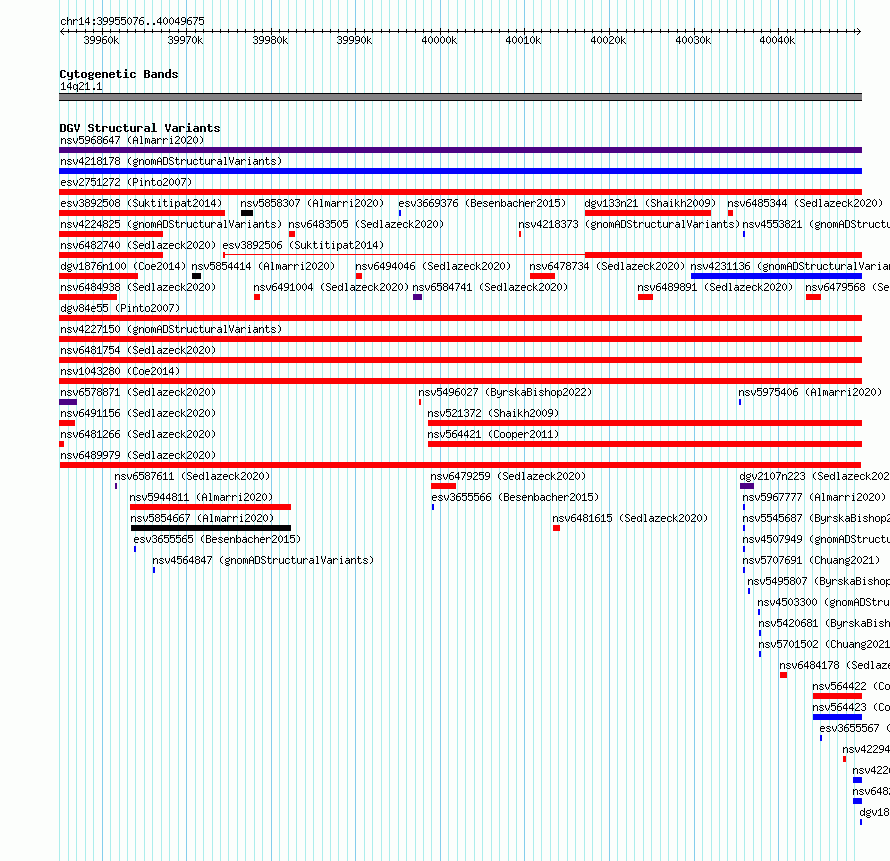Click the purple nsv6578871 variant block

(x=68, y=402)
